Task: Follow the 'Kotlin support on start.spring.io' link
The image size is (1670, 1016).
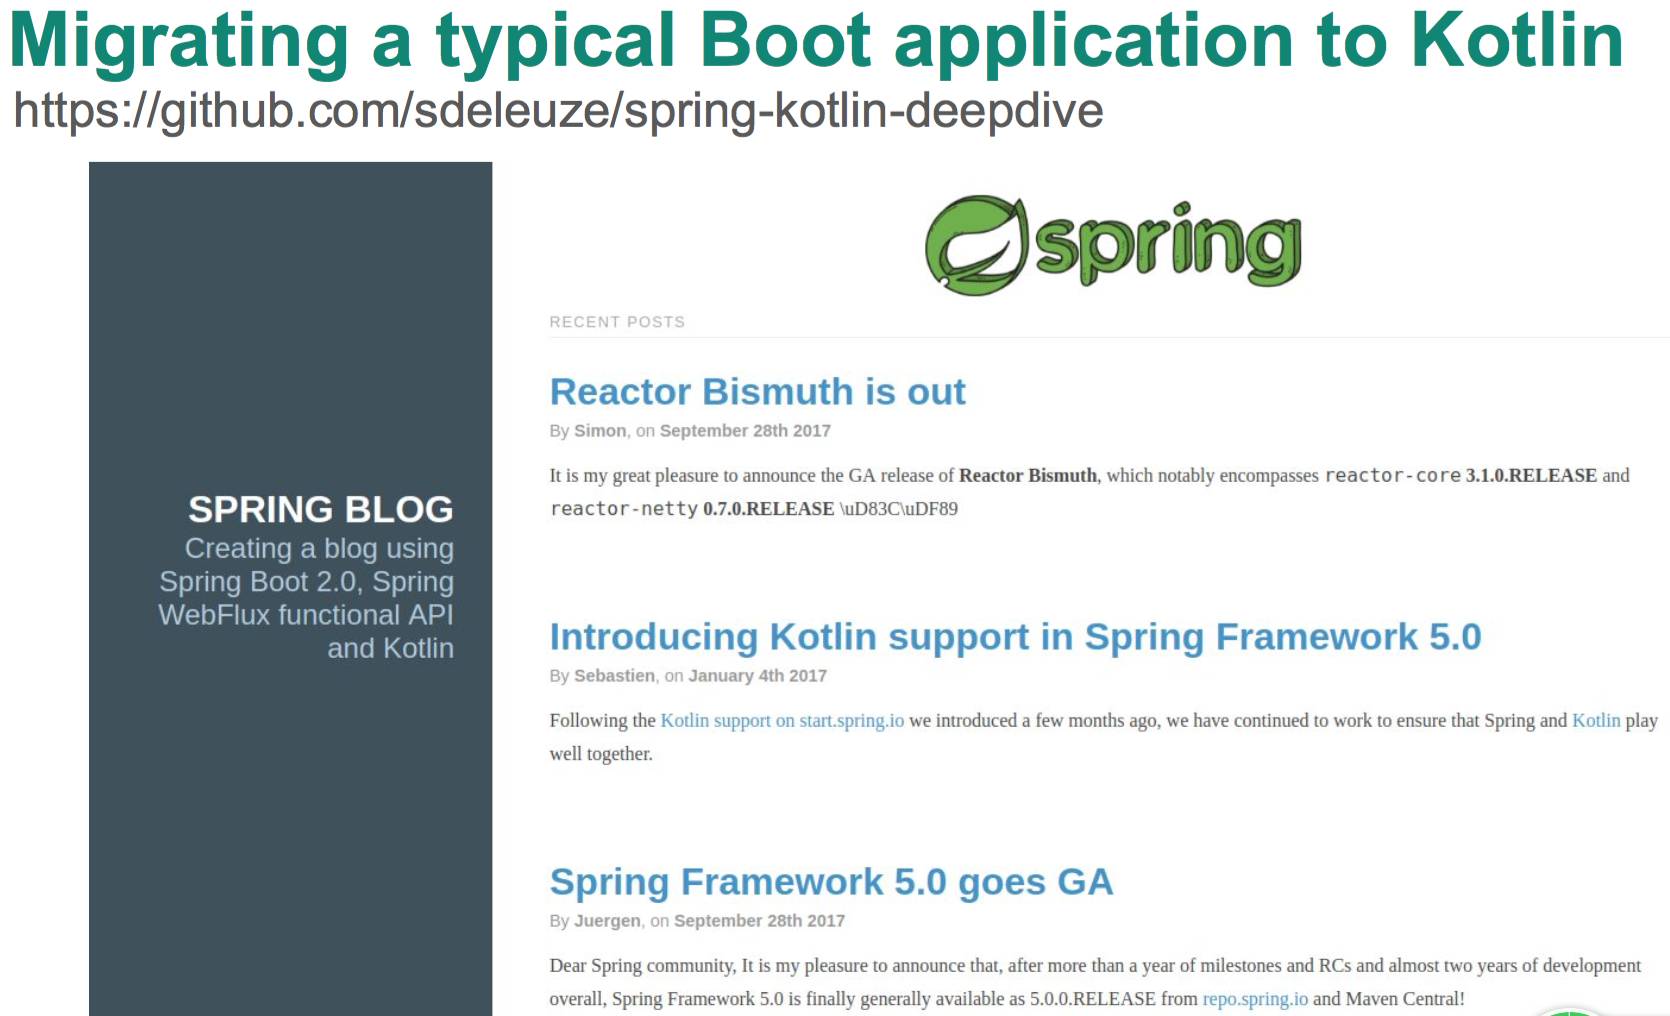Action: [782, 720]
